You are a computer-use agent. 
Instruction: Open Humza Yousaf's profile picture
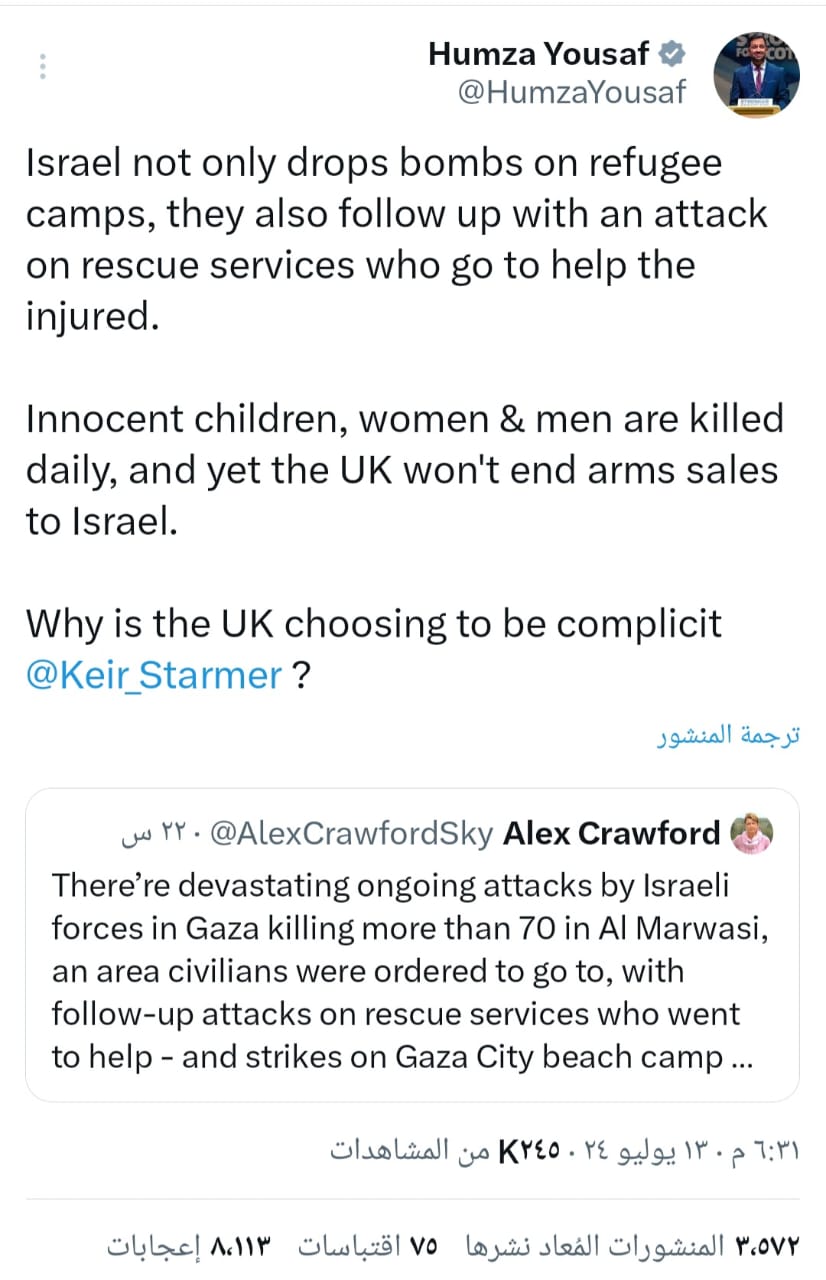(756, 78)
